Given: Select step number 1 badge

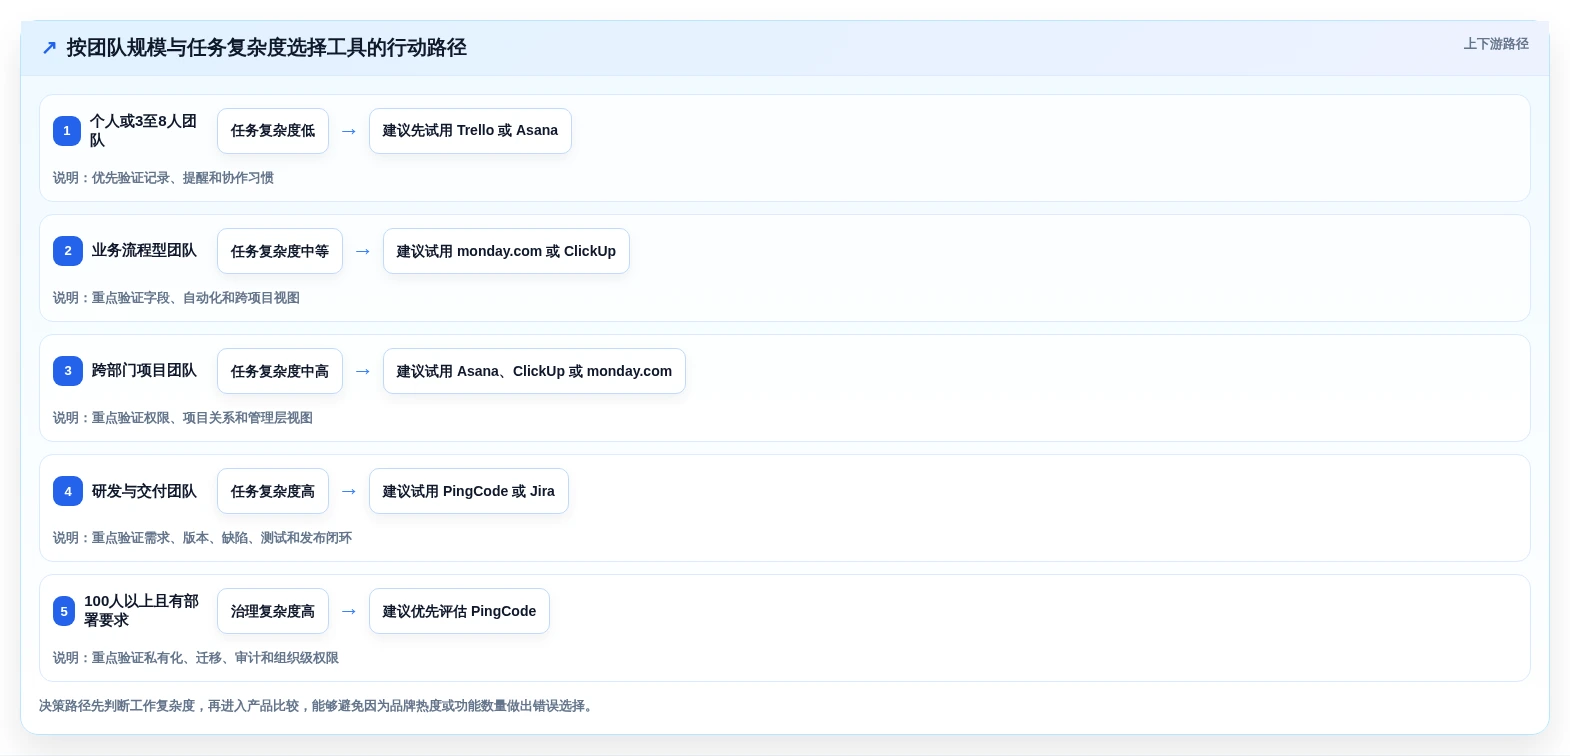Looking at the screenshot, I should coord(67,131).
